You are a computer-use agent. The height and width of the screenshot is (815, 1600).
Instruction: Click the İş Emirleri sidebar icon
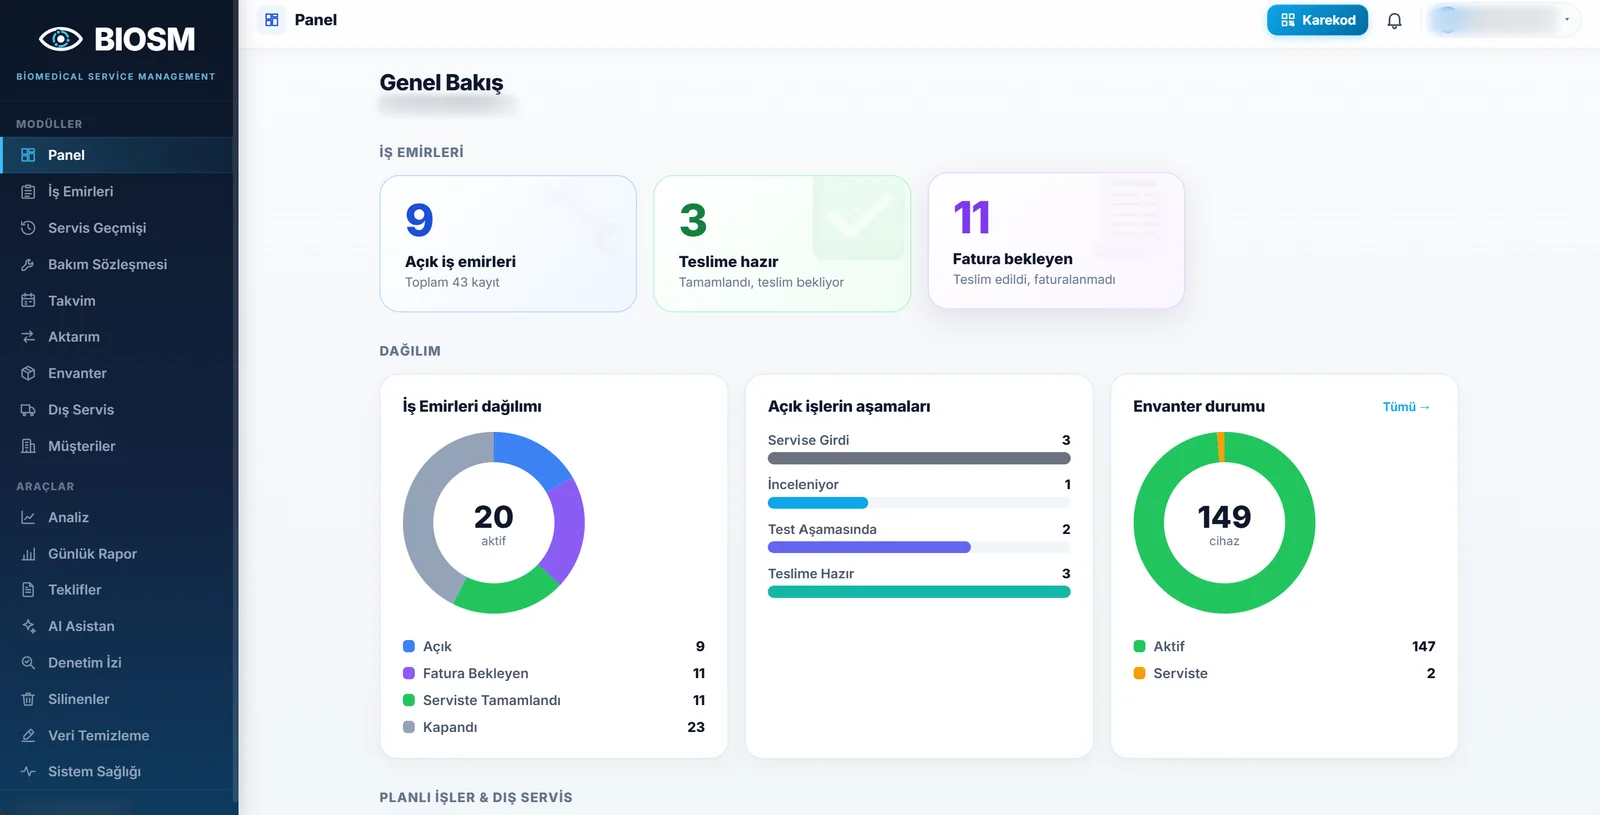click(28, 192)
